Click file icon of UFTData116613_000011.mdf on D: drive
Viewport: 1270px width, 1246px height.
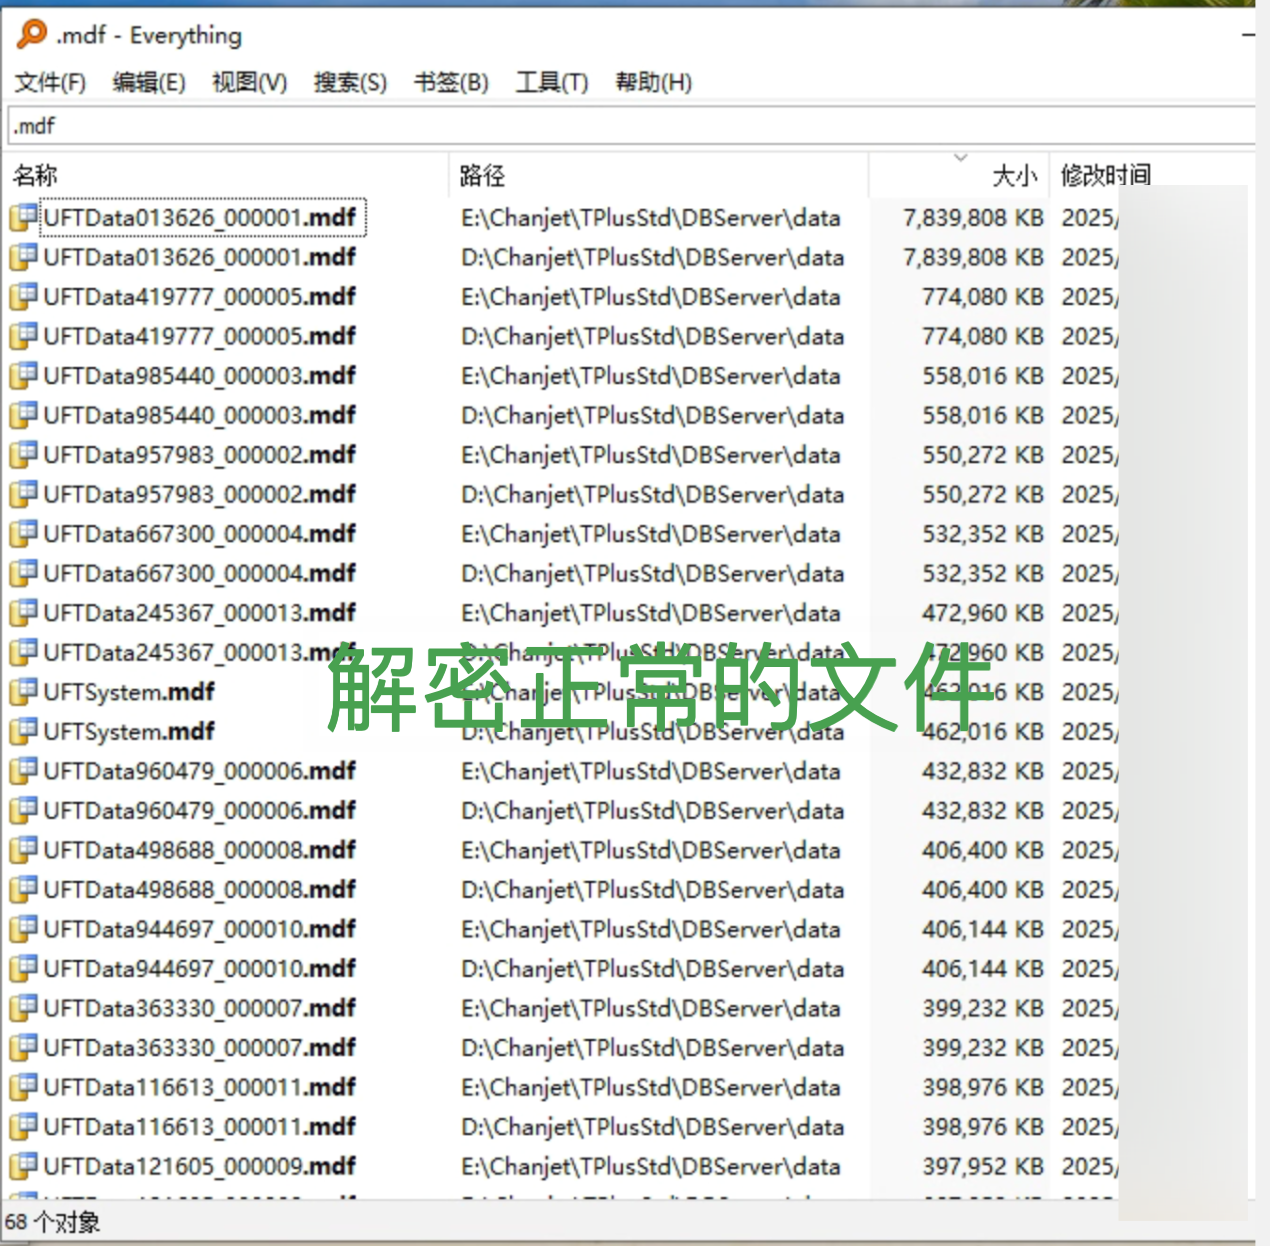[23, 1126]
